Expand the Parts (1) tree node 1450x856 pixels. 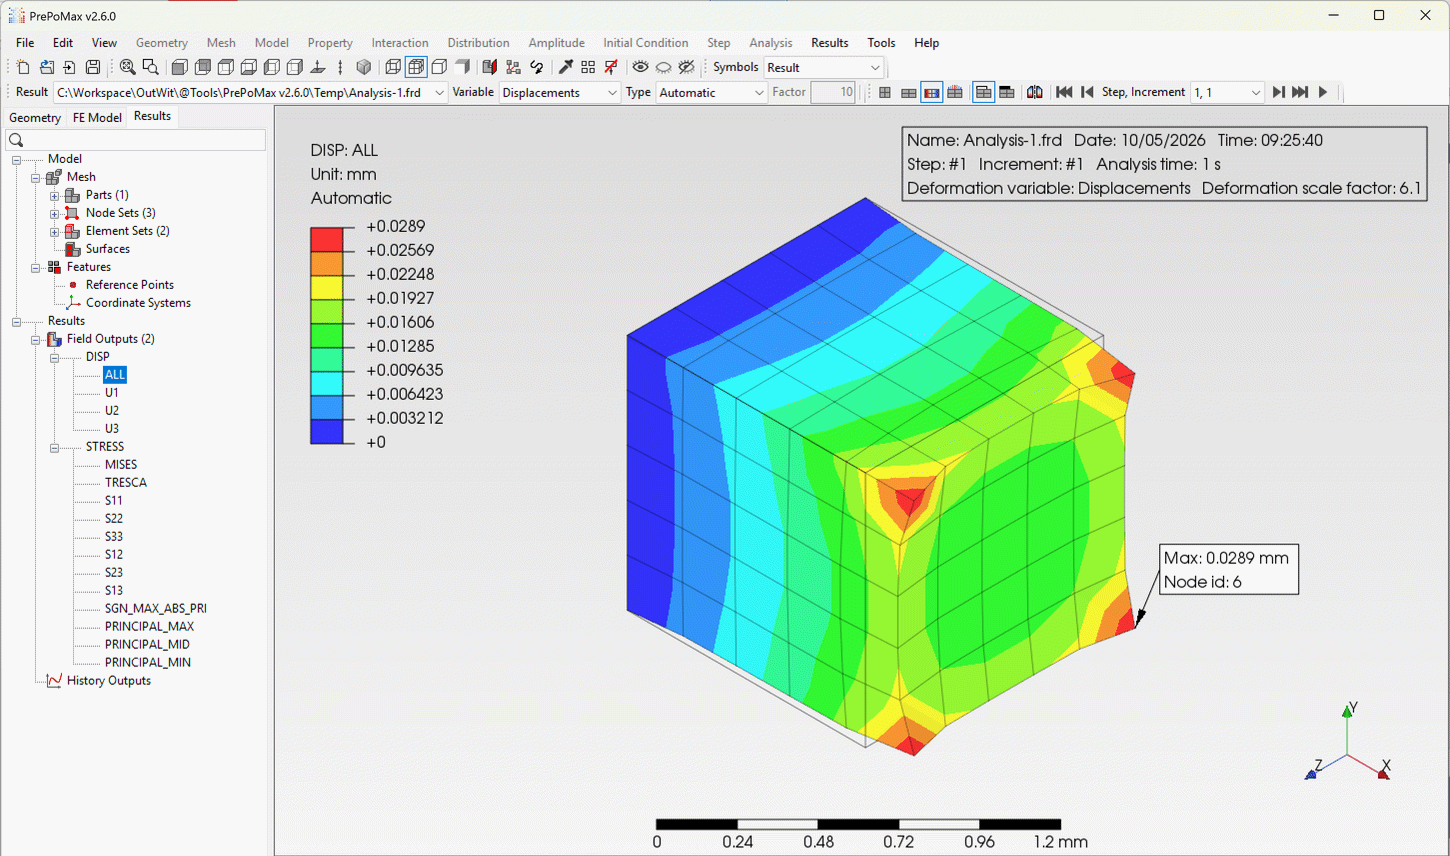tap(55, 195)
